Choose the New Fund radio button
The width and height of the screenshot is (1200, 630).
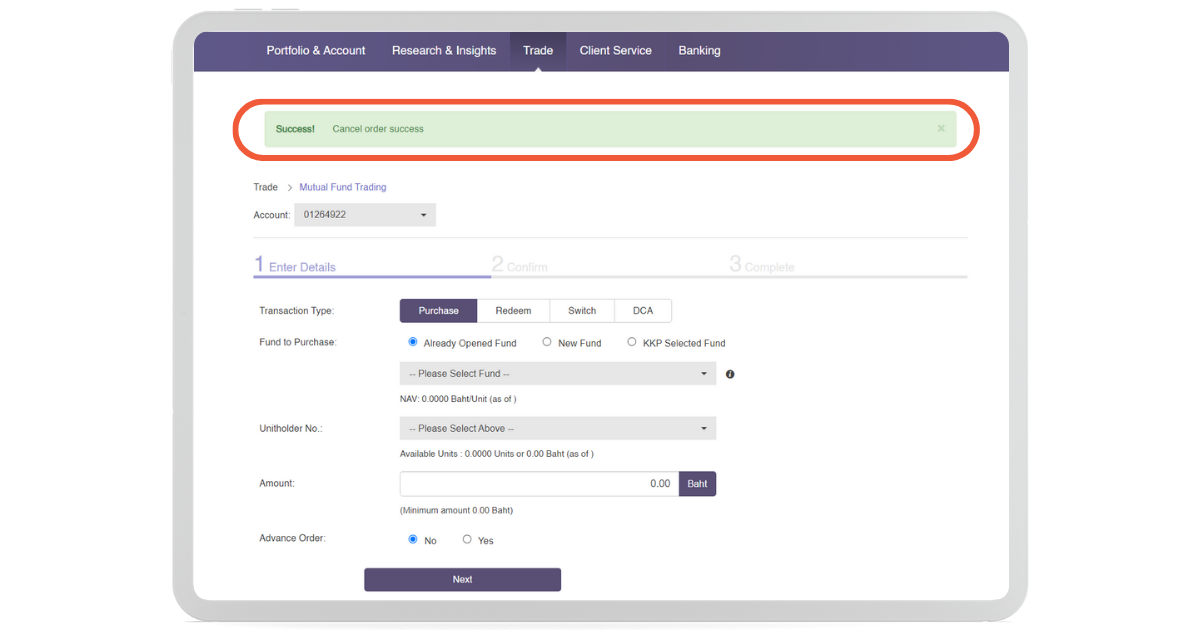tap(547, 342)
